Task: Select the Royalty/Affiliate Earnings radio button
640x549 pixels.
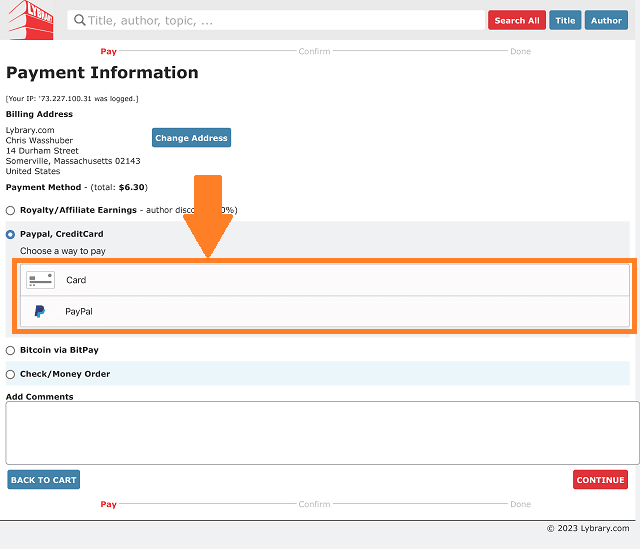Action: pyautogui.click(x=11, y=211)
